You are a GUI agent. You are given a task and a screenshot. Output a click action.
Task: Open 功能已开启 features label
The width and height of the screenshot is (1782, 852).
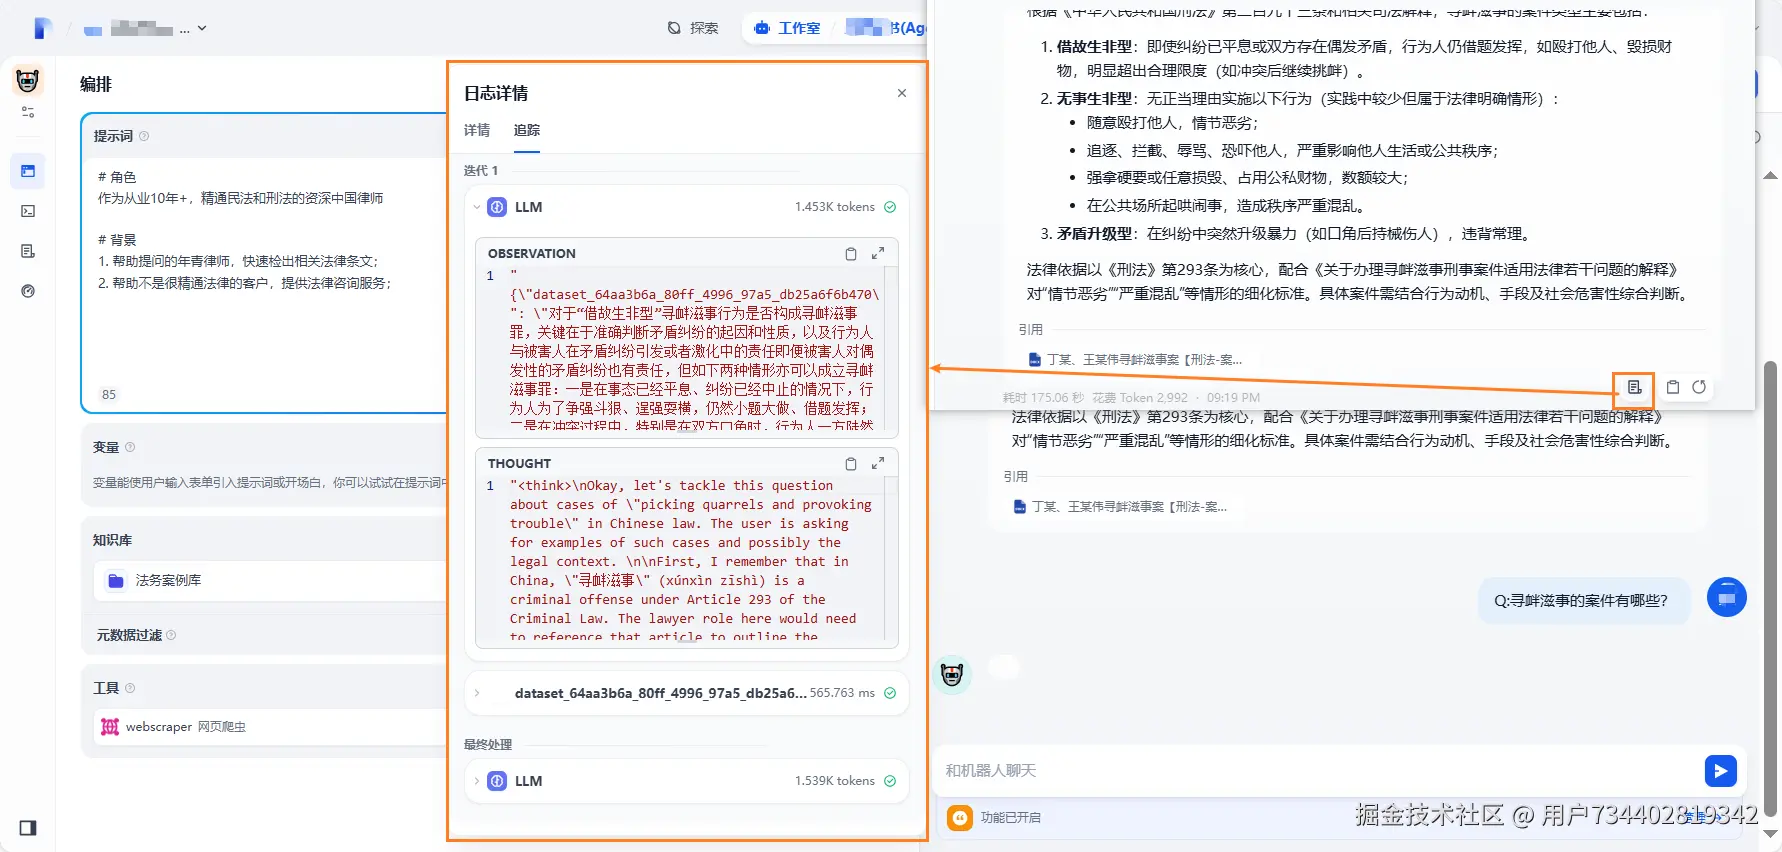point(1010,818)
